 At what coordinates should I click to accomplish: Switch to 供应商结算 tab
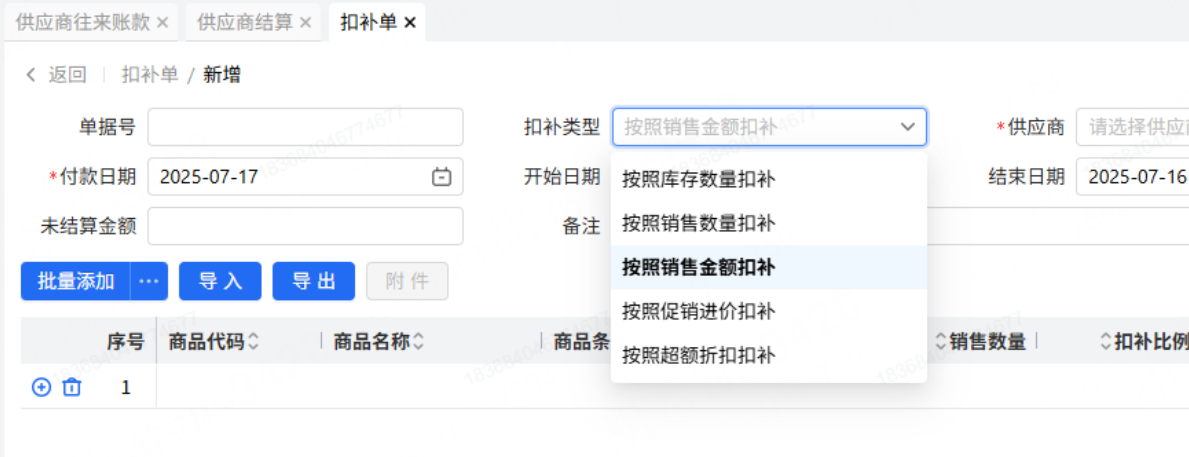click(245, 23)
